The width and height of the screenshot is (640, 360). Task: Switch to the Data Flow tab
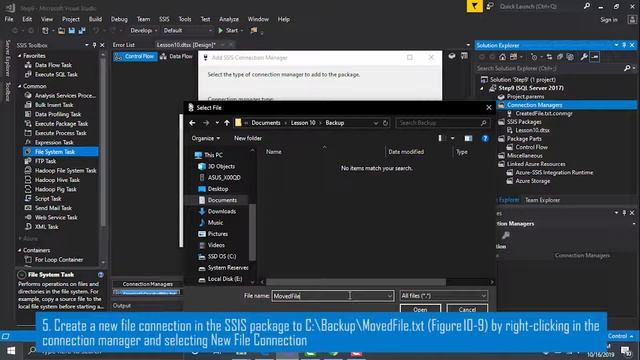tap(176, 56)
